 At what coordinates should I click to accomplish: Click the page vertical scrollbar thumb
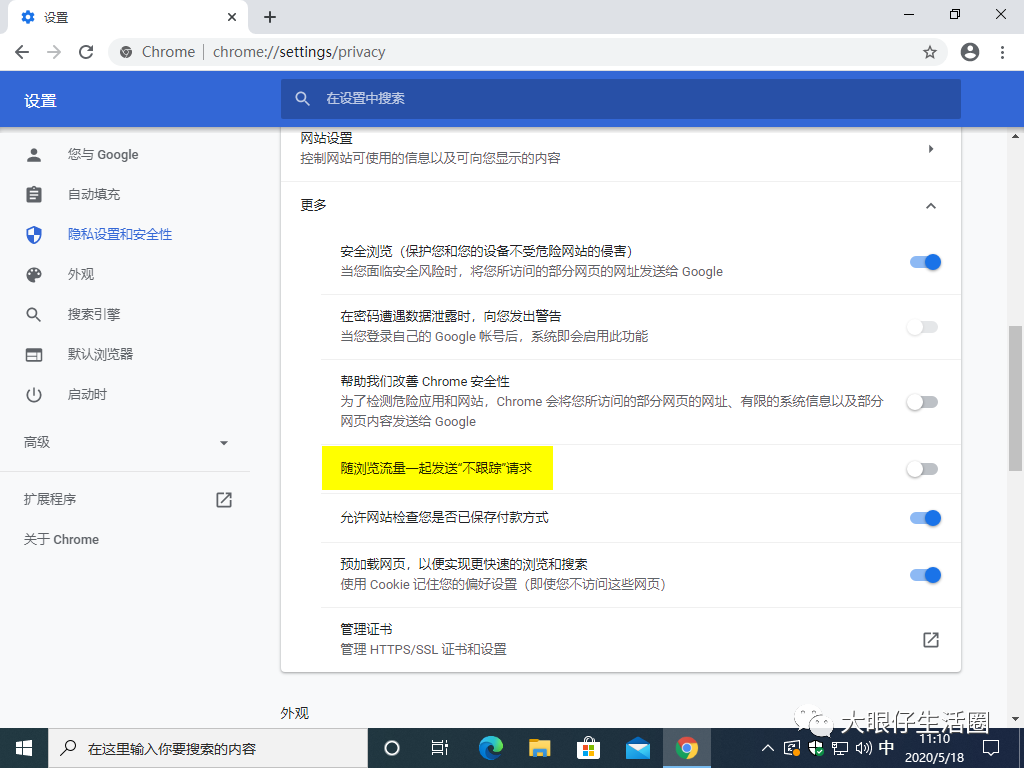1016,398
